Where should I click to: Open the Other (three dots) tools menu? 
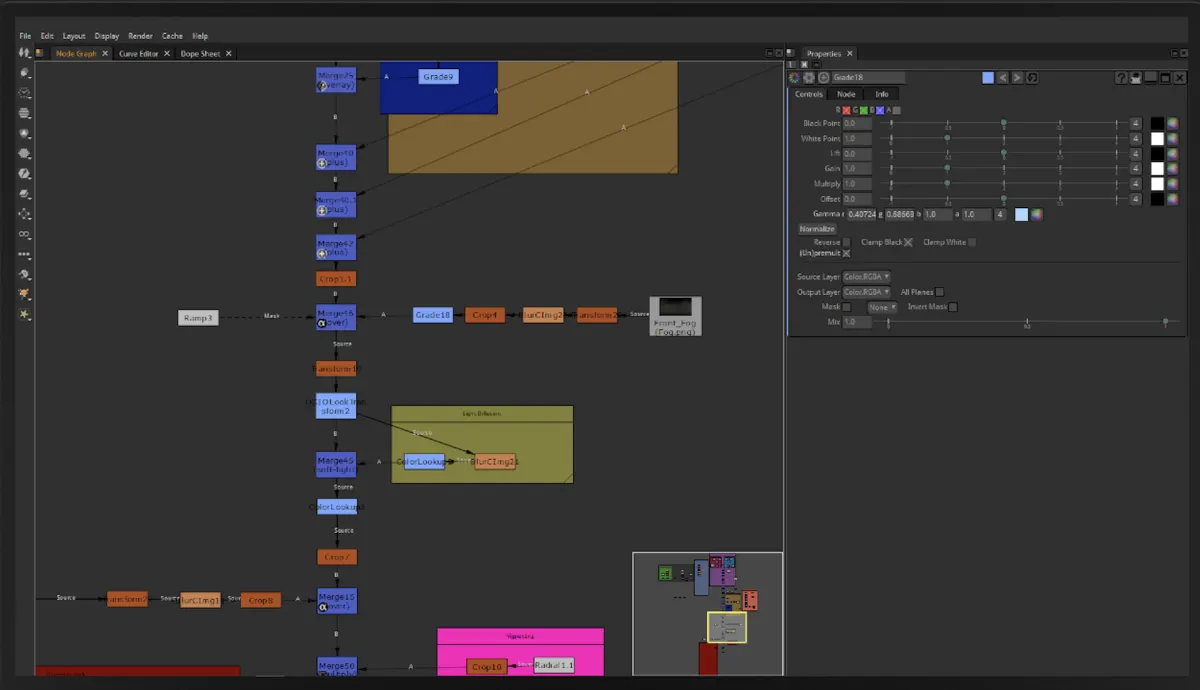tap(25, 255)
